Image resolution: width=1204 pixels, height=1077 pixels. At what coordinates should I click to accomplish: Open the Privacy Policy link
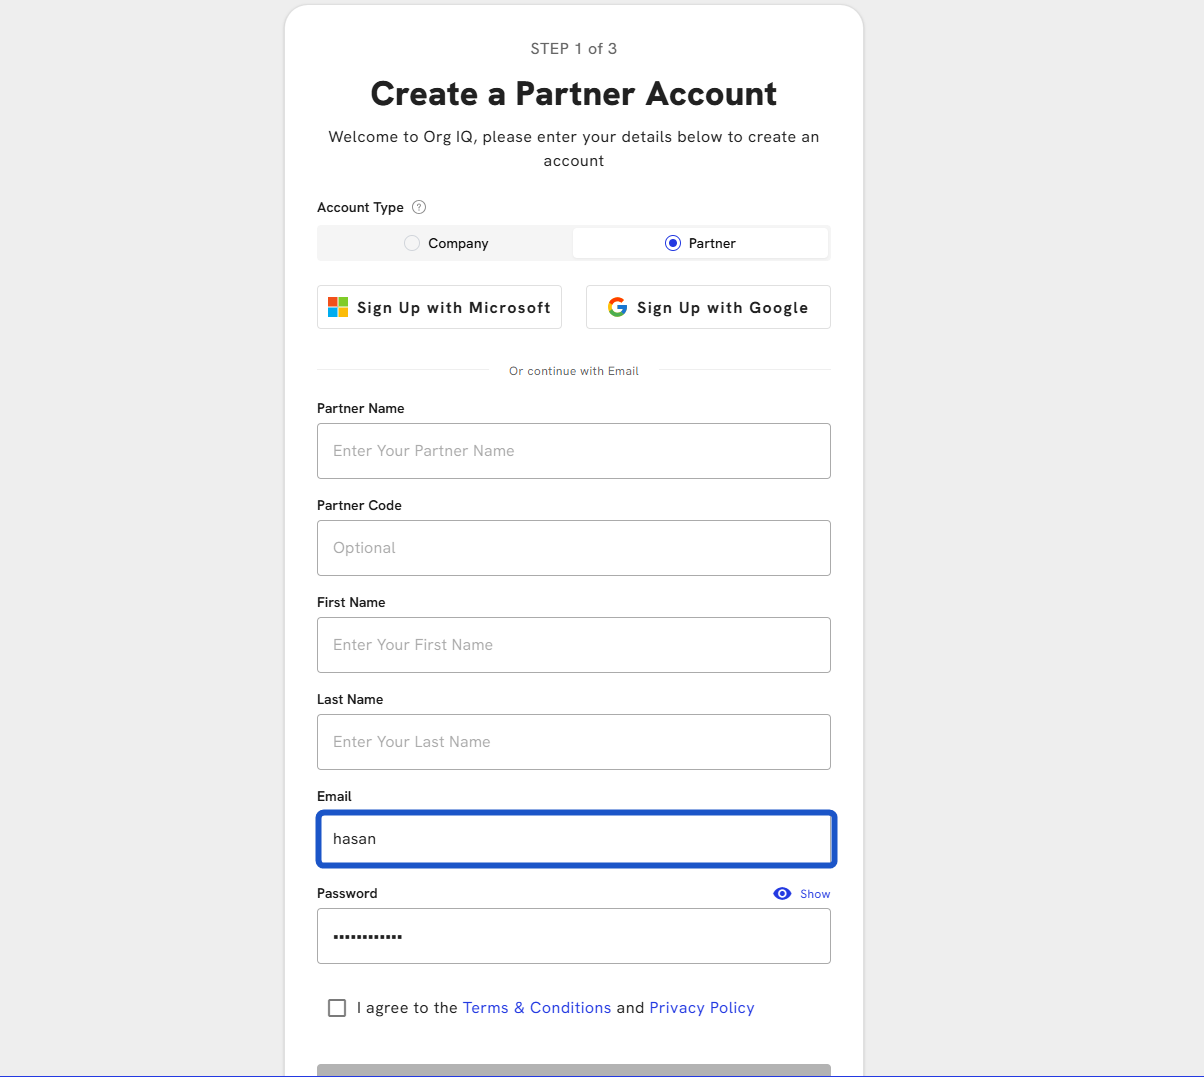[x=702, y=1008]
